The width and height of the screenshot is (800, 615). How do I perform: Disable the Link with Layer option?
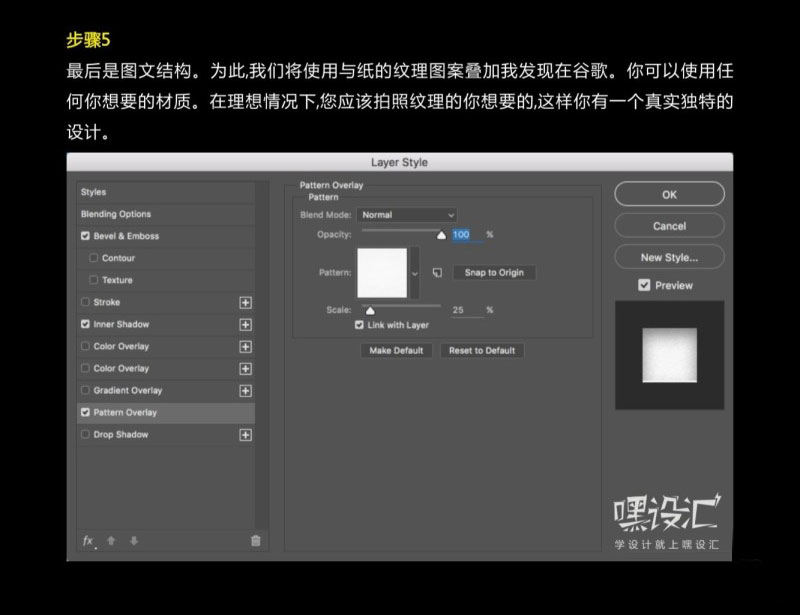[360, 325]
